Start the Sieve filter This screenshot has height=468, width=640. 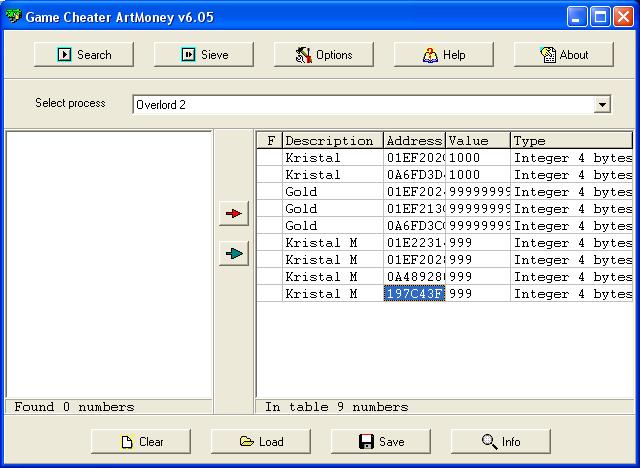pos(204,54)
